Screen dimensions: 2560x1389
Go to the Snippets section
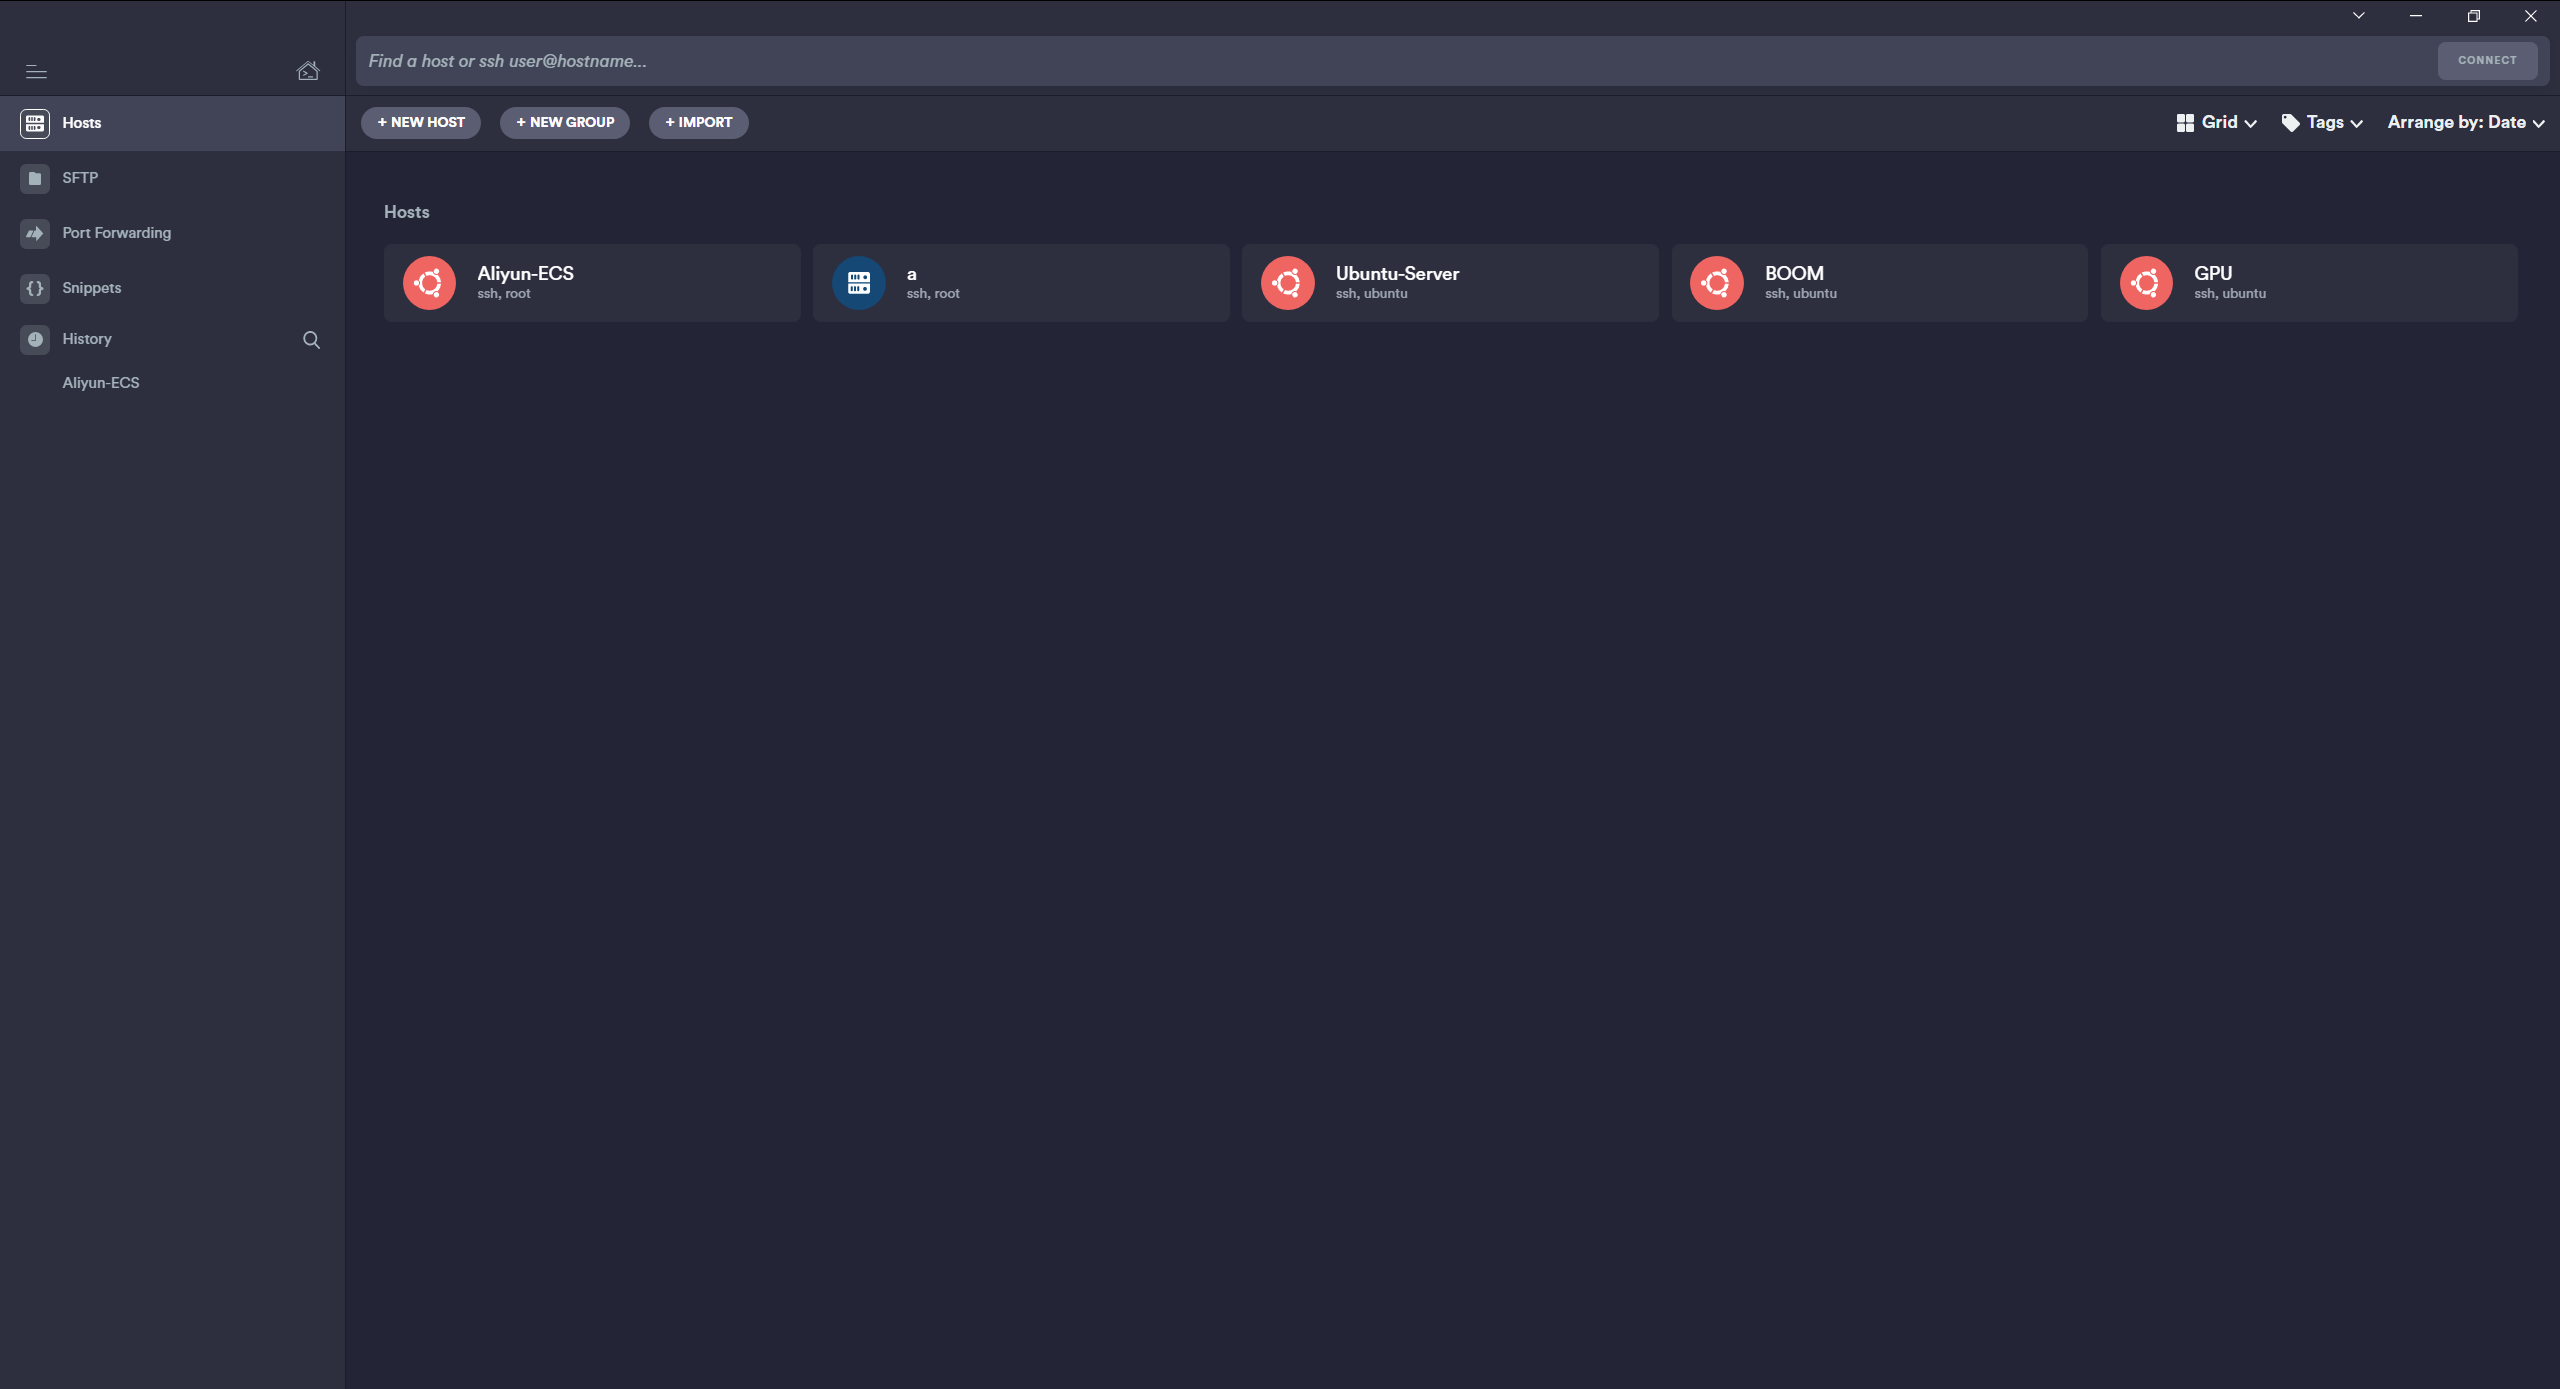coord(91,288)
